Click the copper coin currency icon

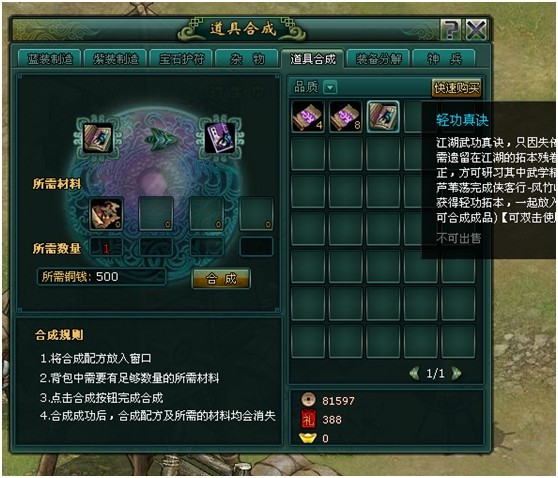point(308,400)
